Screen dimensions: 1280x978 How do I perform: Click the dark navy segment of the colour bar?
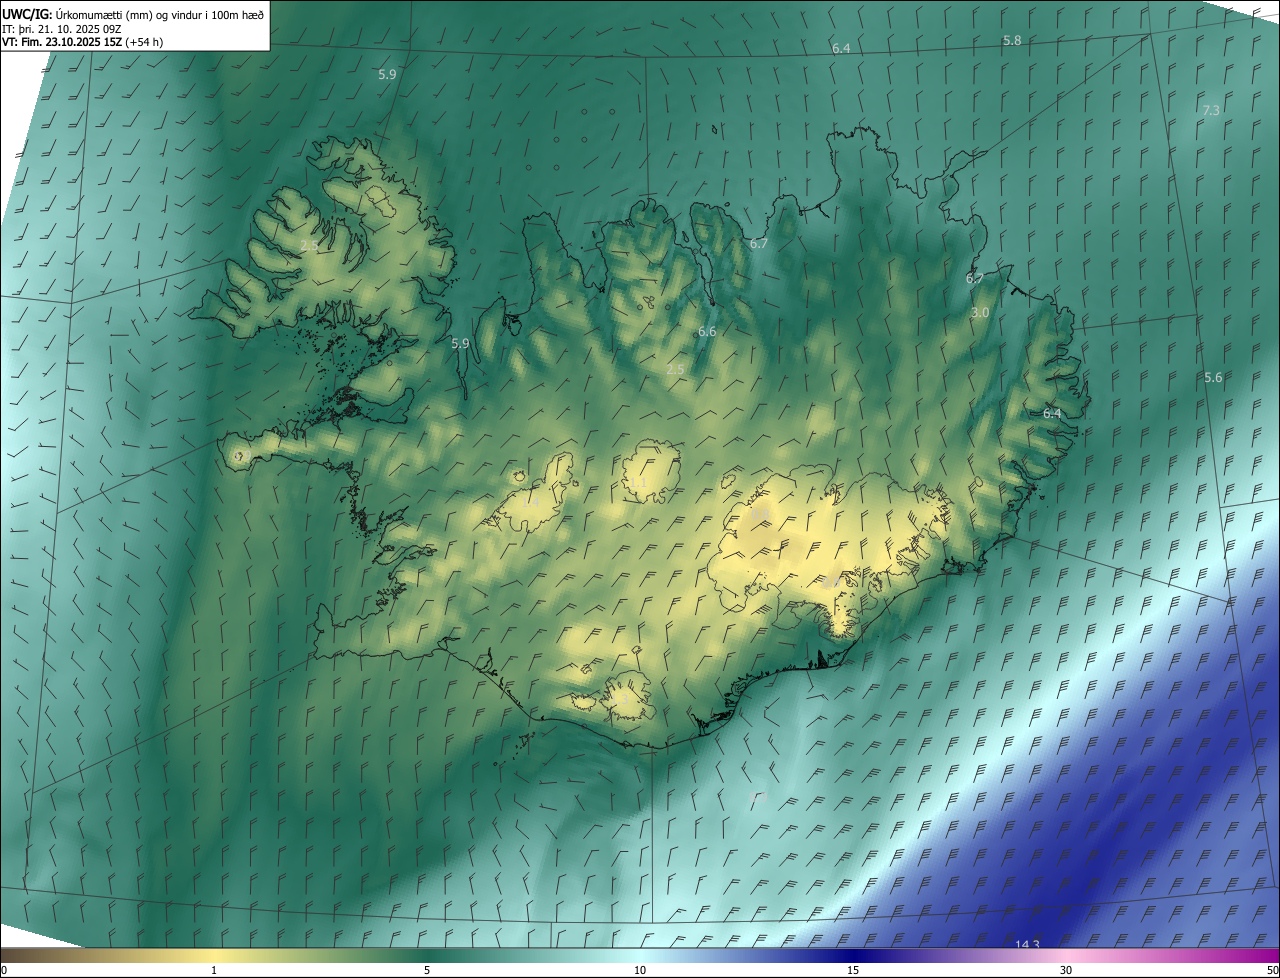[x=853, y=955]
